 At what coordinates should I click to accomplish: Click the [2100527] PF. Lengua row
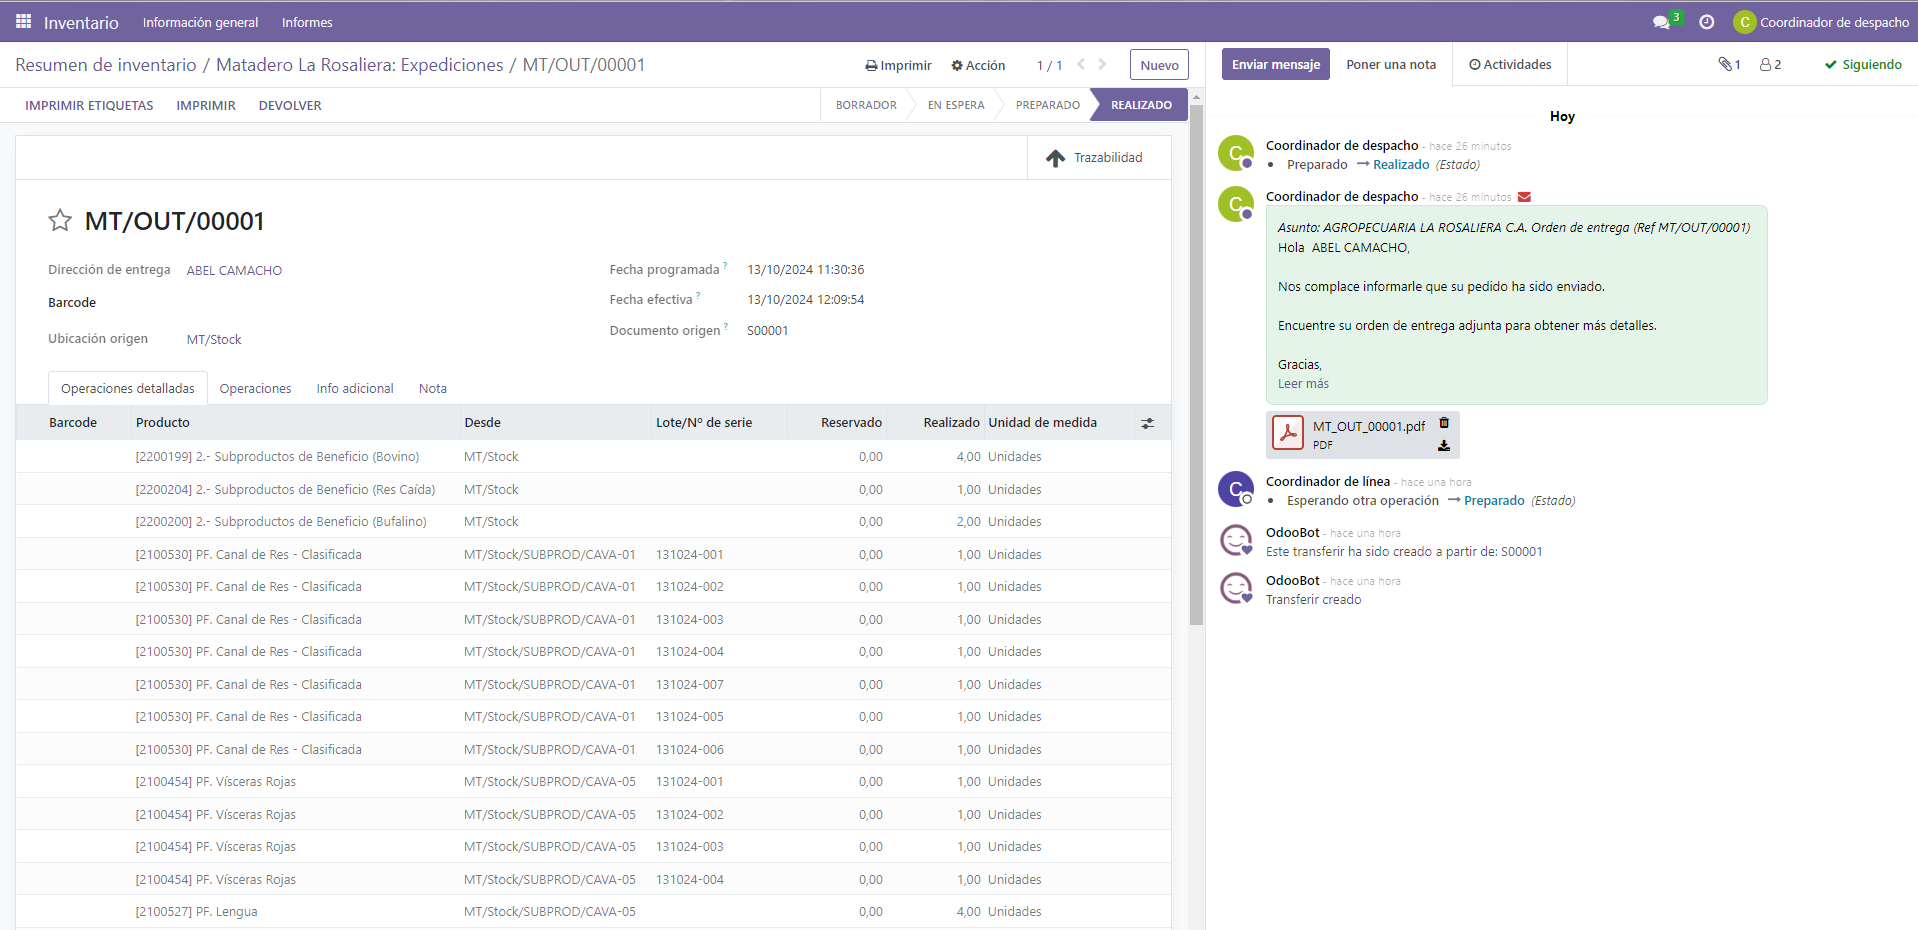click(x=593, y=912)
